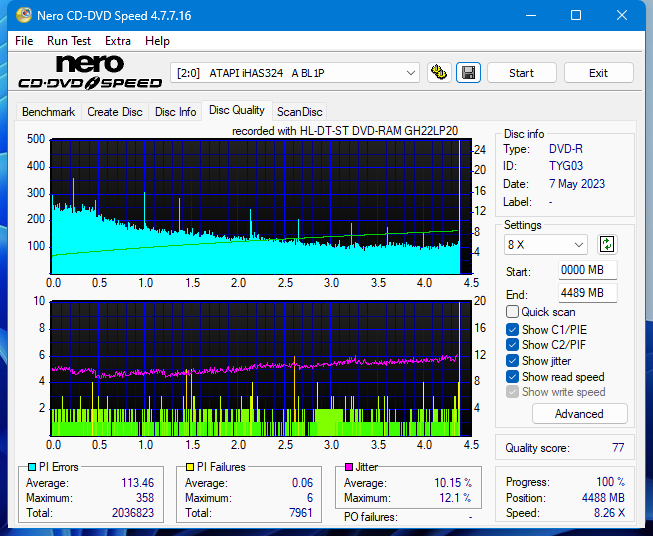Open the ATAPI iHAS324 drive dropdown
Image resolution: width=653 pixels, height=536 pixels.
click(x=296, y=73)
